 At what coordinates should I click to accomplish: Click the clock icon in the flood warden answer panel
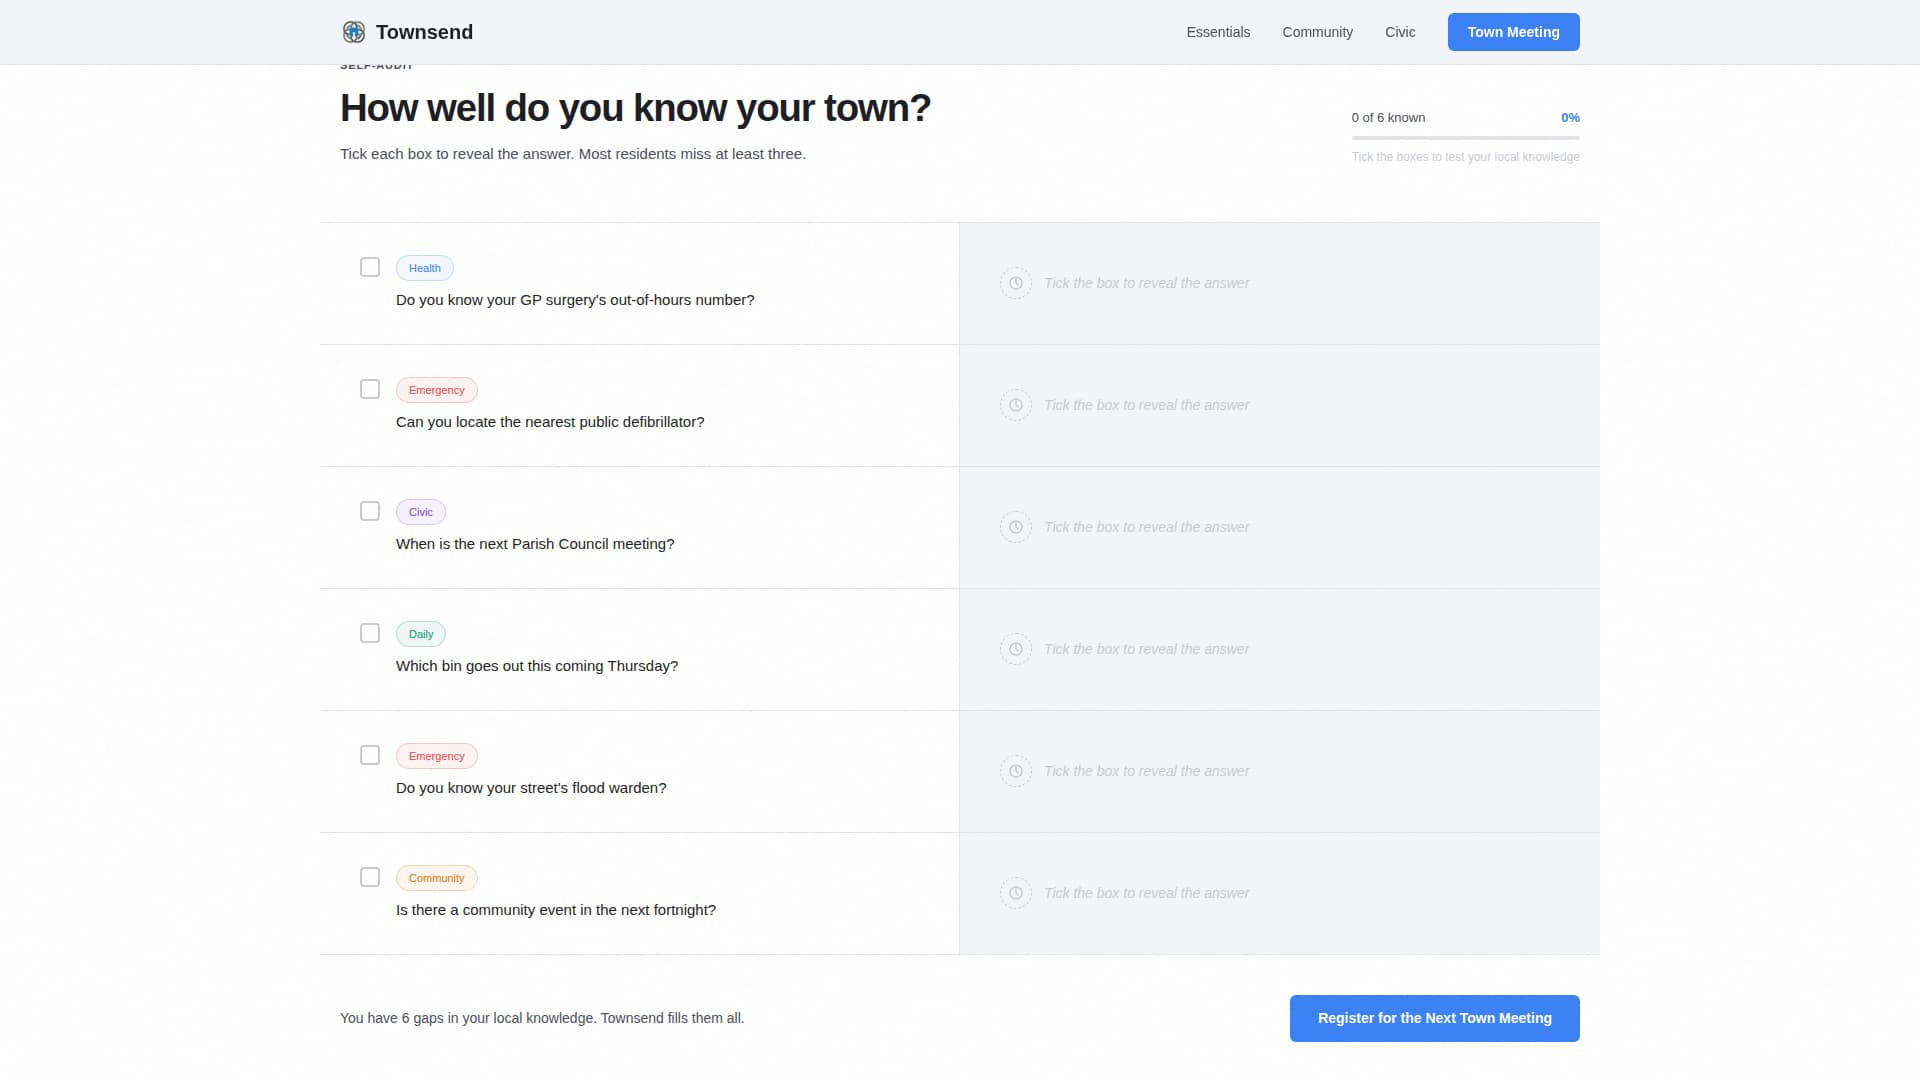(x=1016, y=771)
